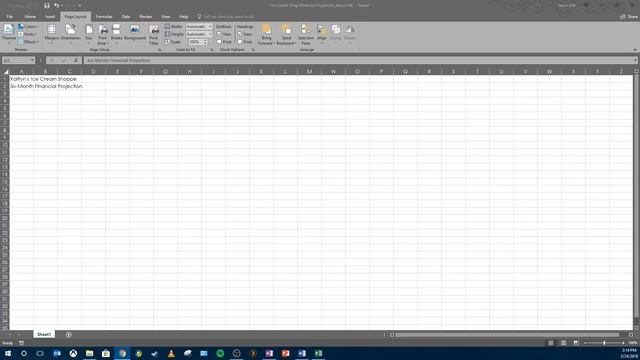Open the theme Colors dropdown
This screenshot has width=640, height=360.
pyautogui.click(x=28, y=27)
